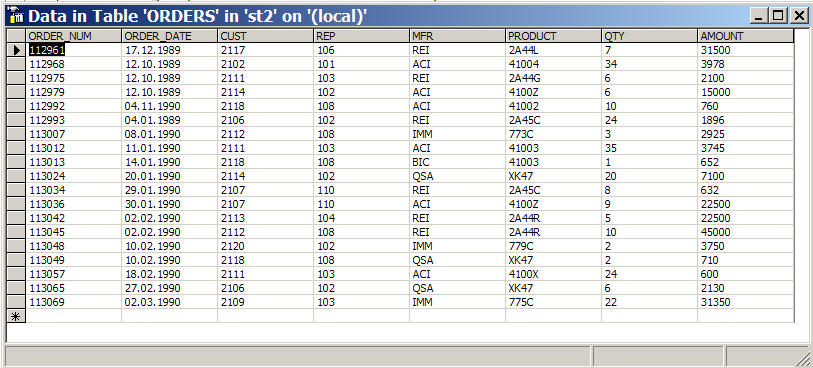
Task: Click product cell 2A44L
Action: pyautogui.click(x=553, y=50)
